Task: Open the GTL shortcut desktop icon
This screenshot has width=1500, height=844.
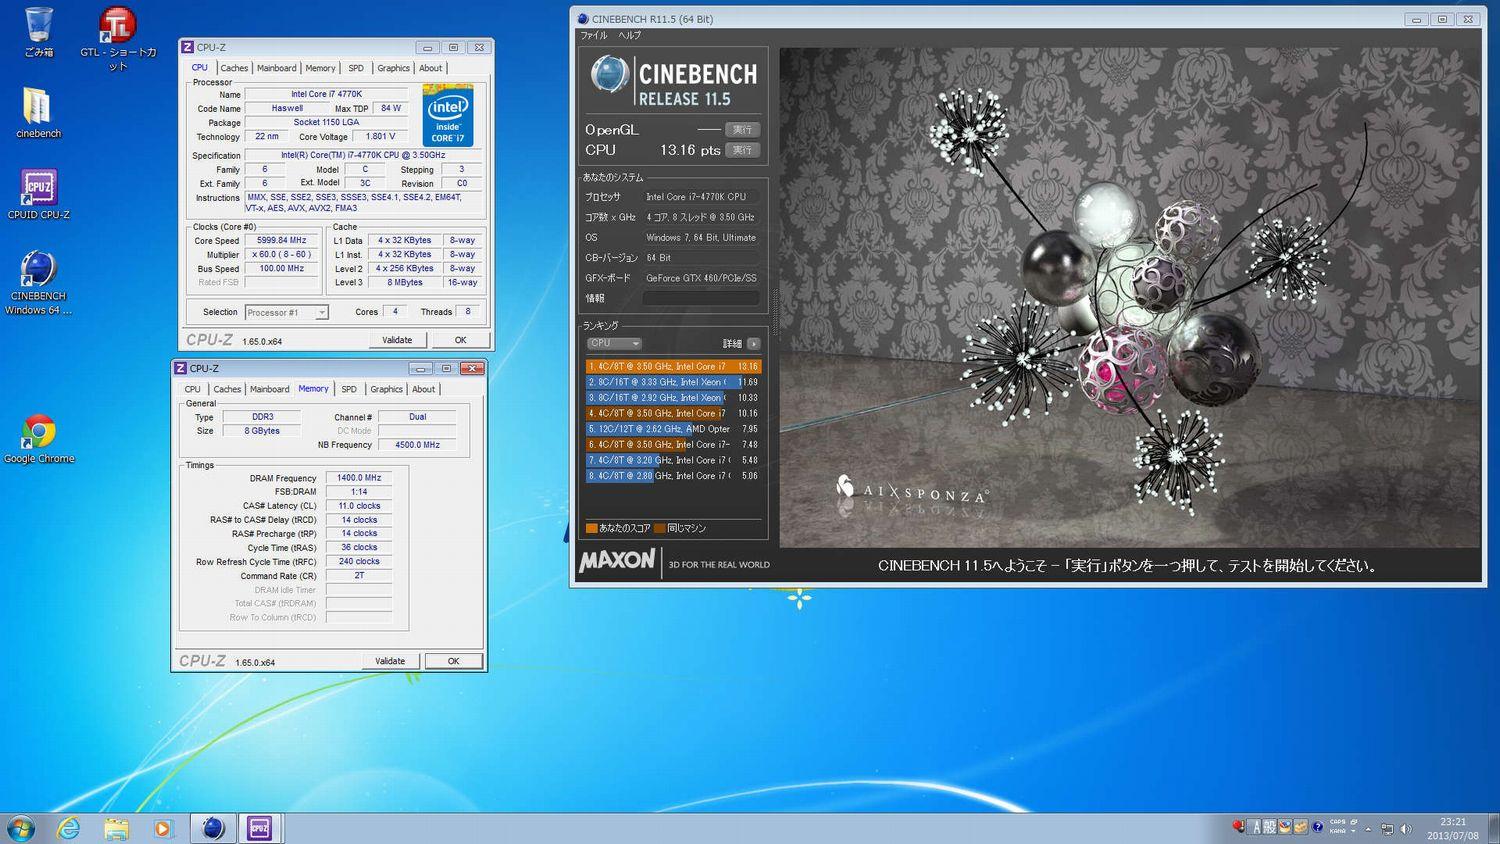Action: (118, 38)
